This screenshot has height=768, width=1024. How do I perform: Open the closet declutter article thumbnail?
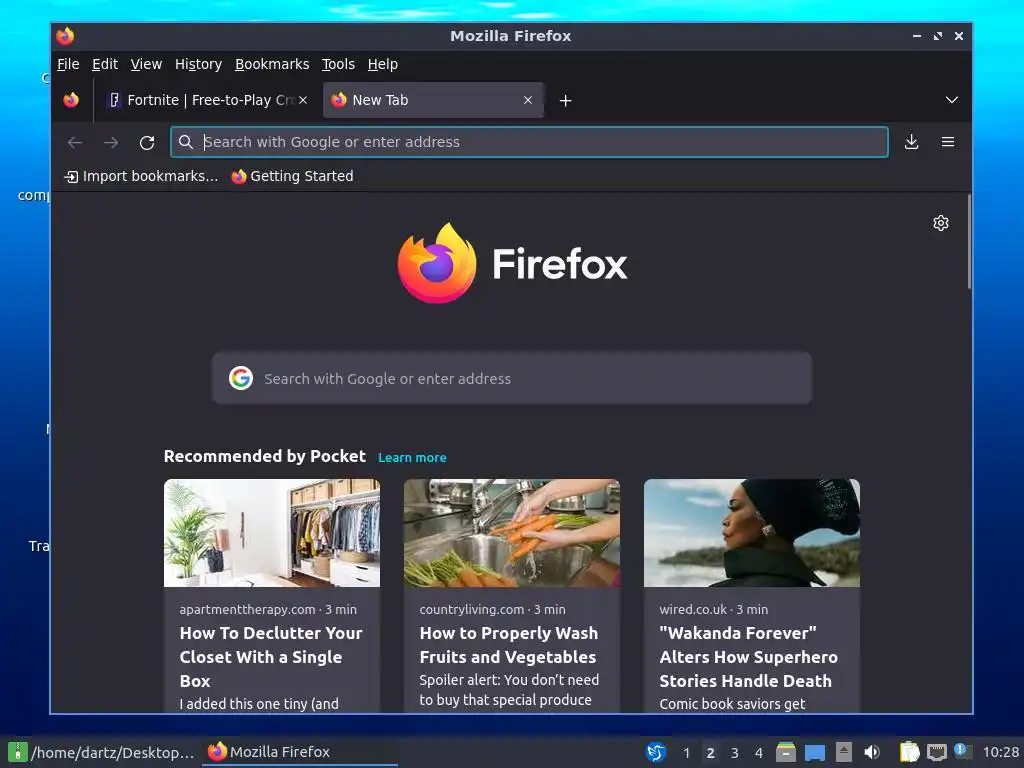[x=272, y=533]
